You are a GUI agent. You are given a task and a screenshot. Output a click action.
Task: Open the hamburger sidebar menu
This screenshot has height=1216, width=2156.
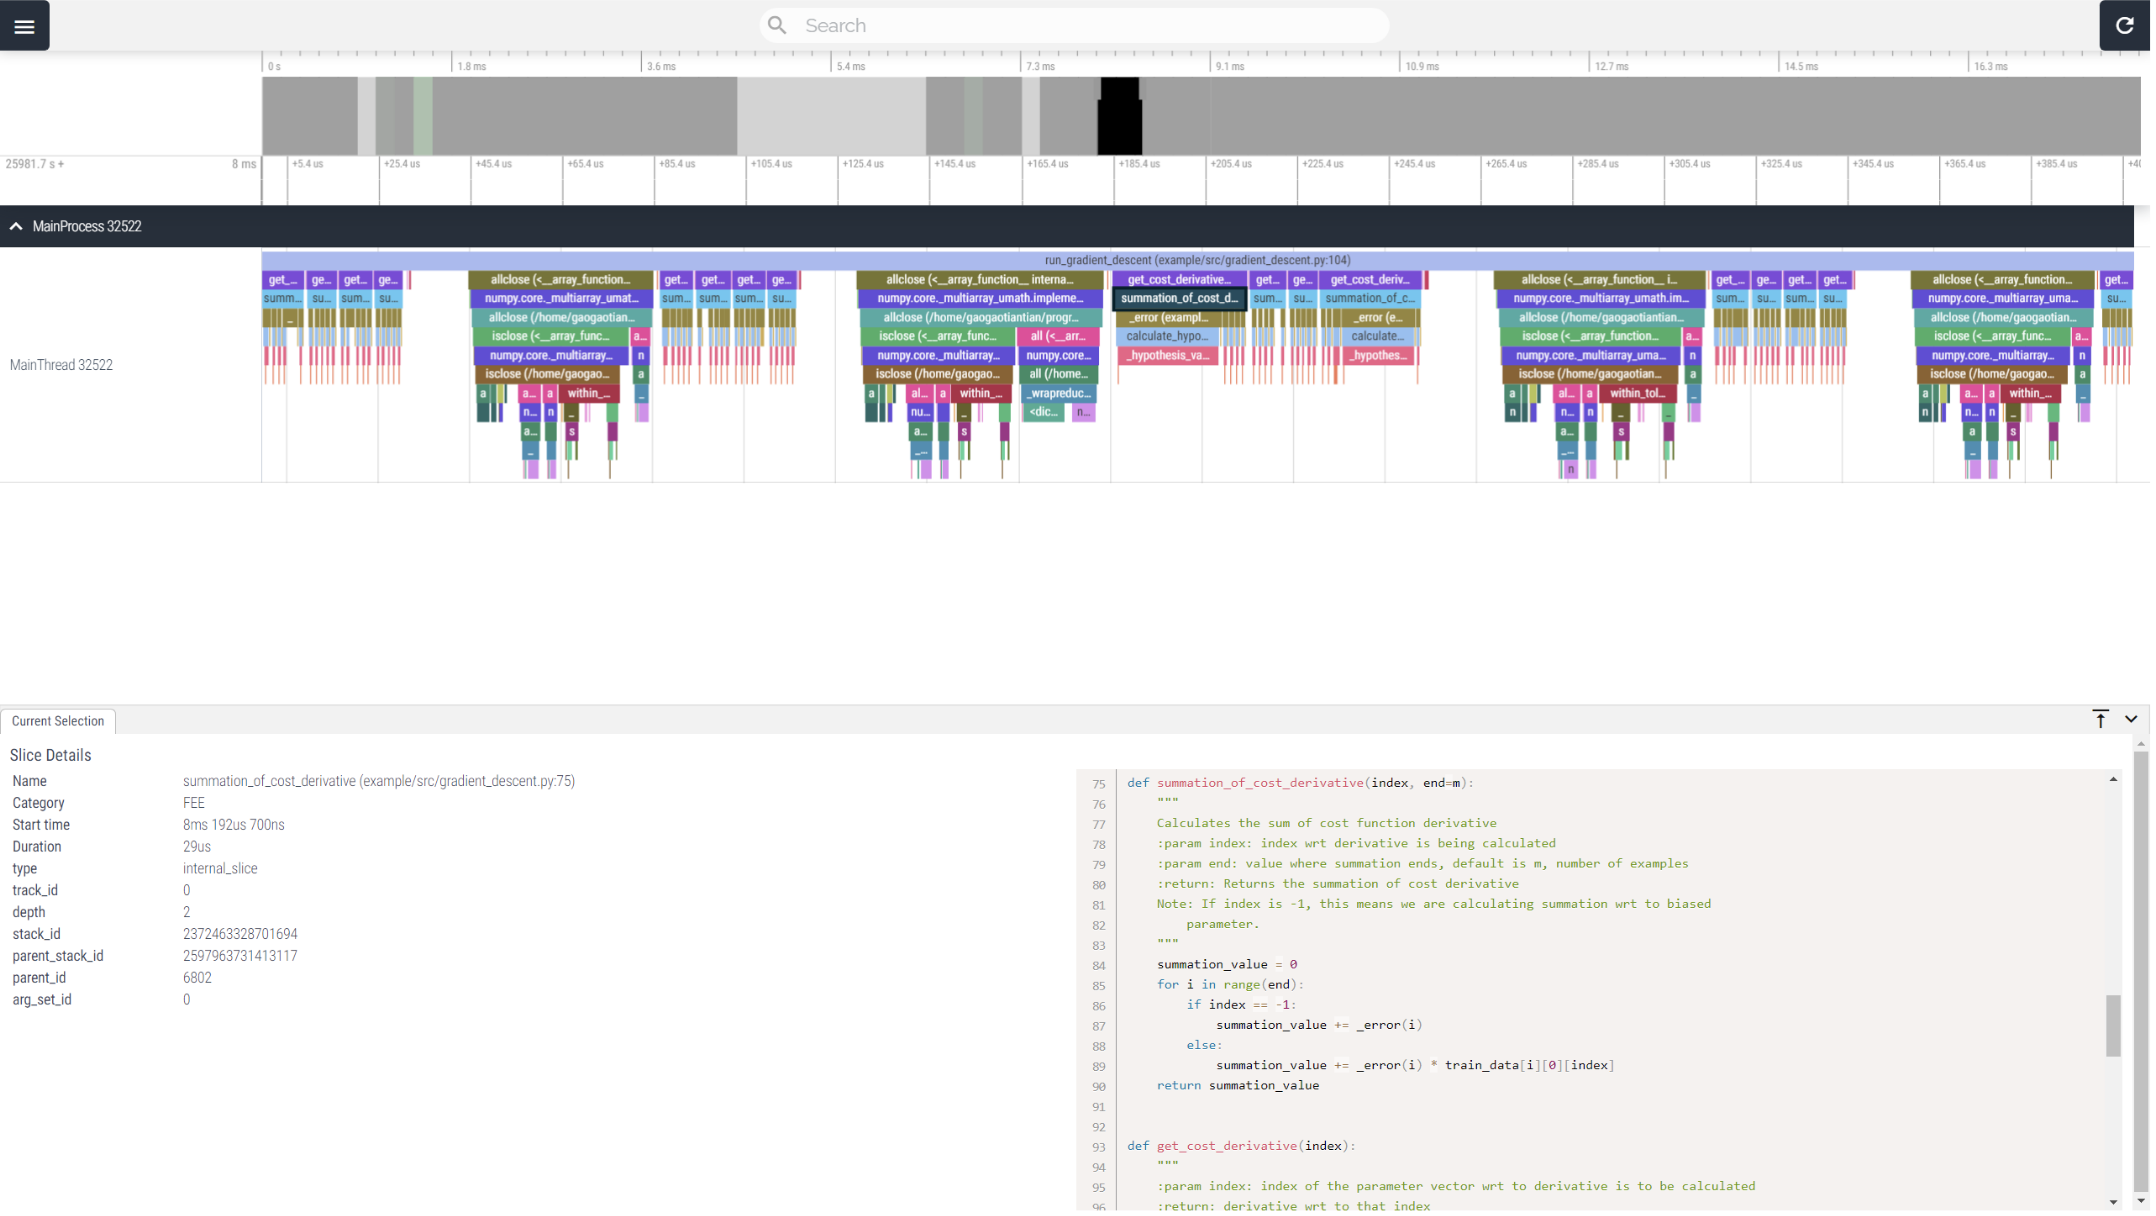(24, 26)
